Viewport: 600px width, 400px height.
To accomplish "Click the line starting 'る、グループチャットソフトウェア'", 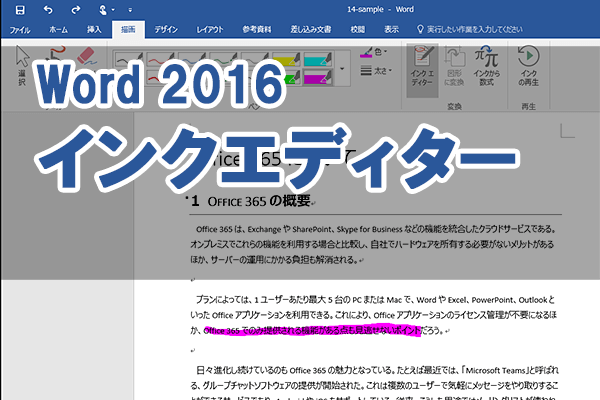I will [374, 385].
